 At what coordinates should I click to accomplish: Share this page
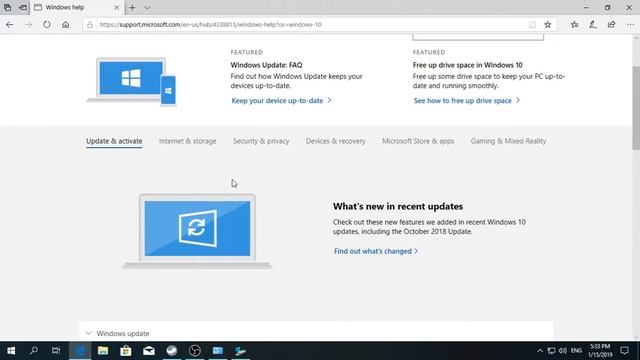point(611,24)
